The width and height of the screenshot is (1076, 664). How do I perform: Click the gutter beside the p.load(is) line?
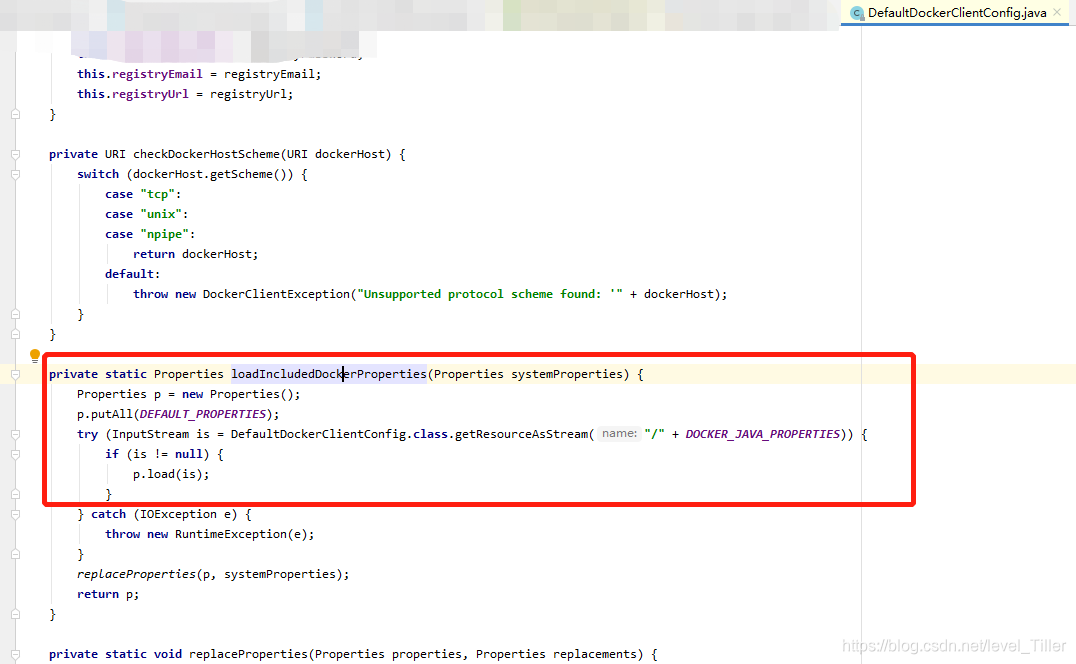tap(14, 473)
